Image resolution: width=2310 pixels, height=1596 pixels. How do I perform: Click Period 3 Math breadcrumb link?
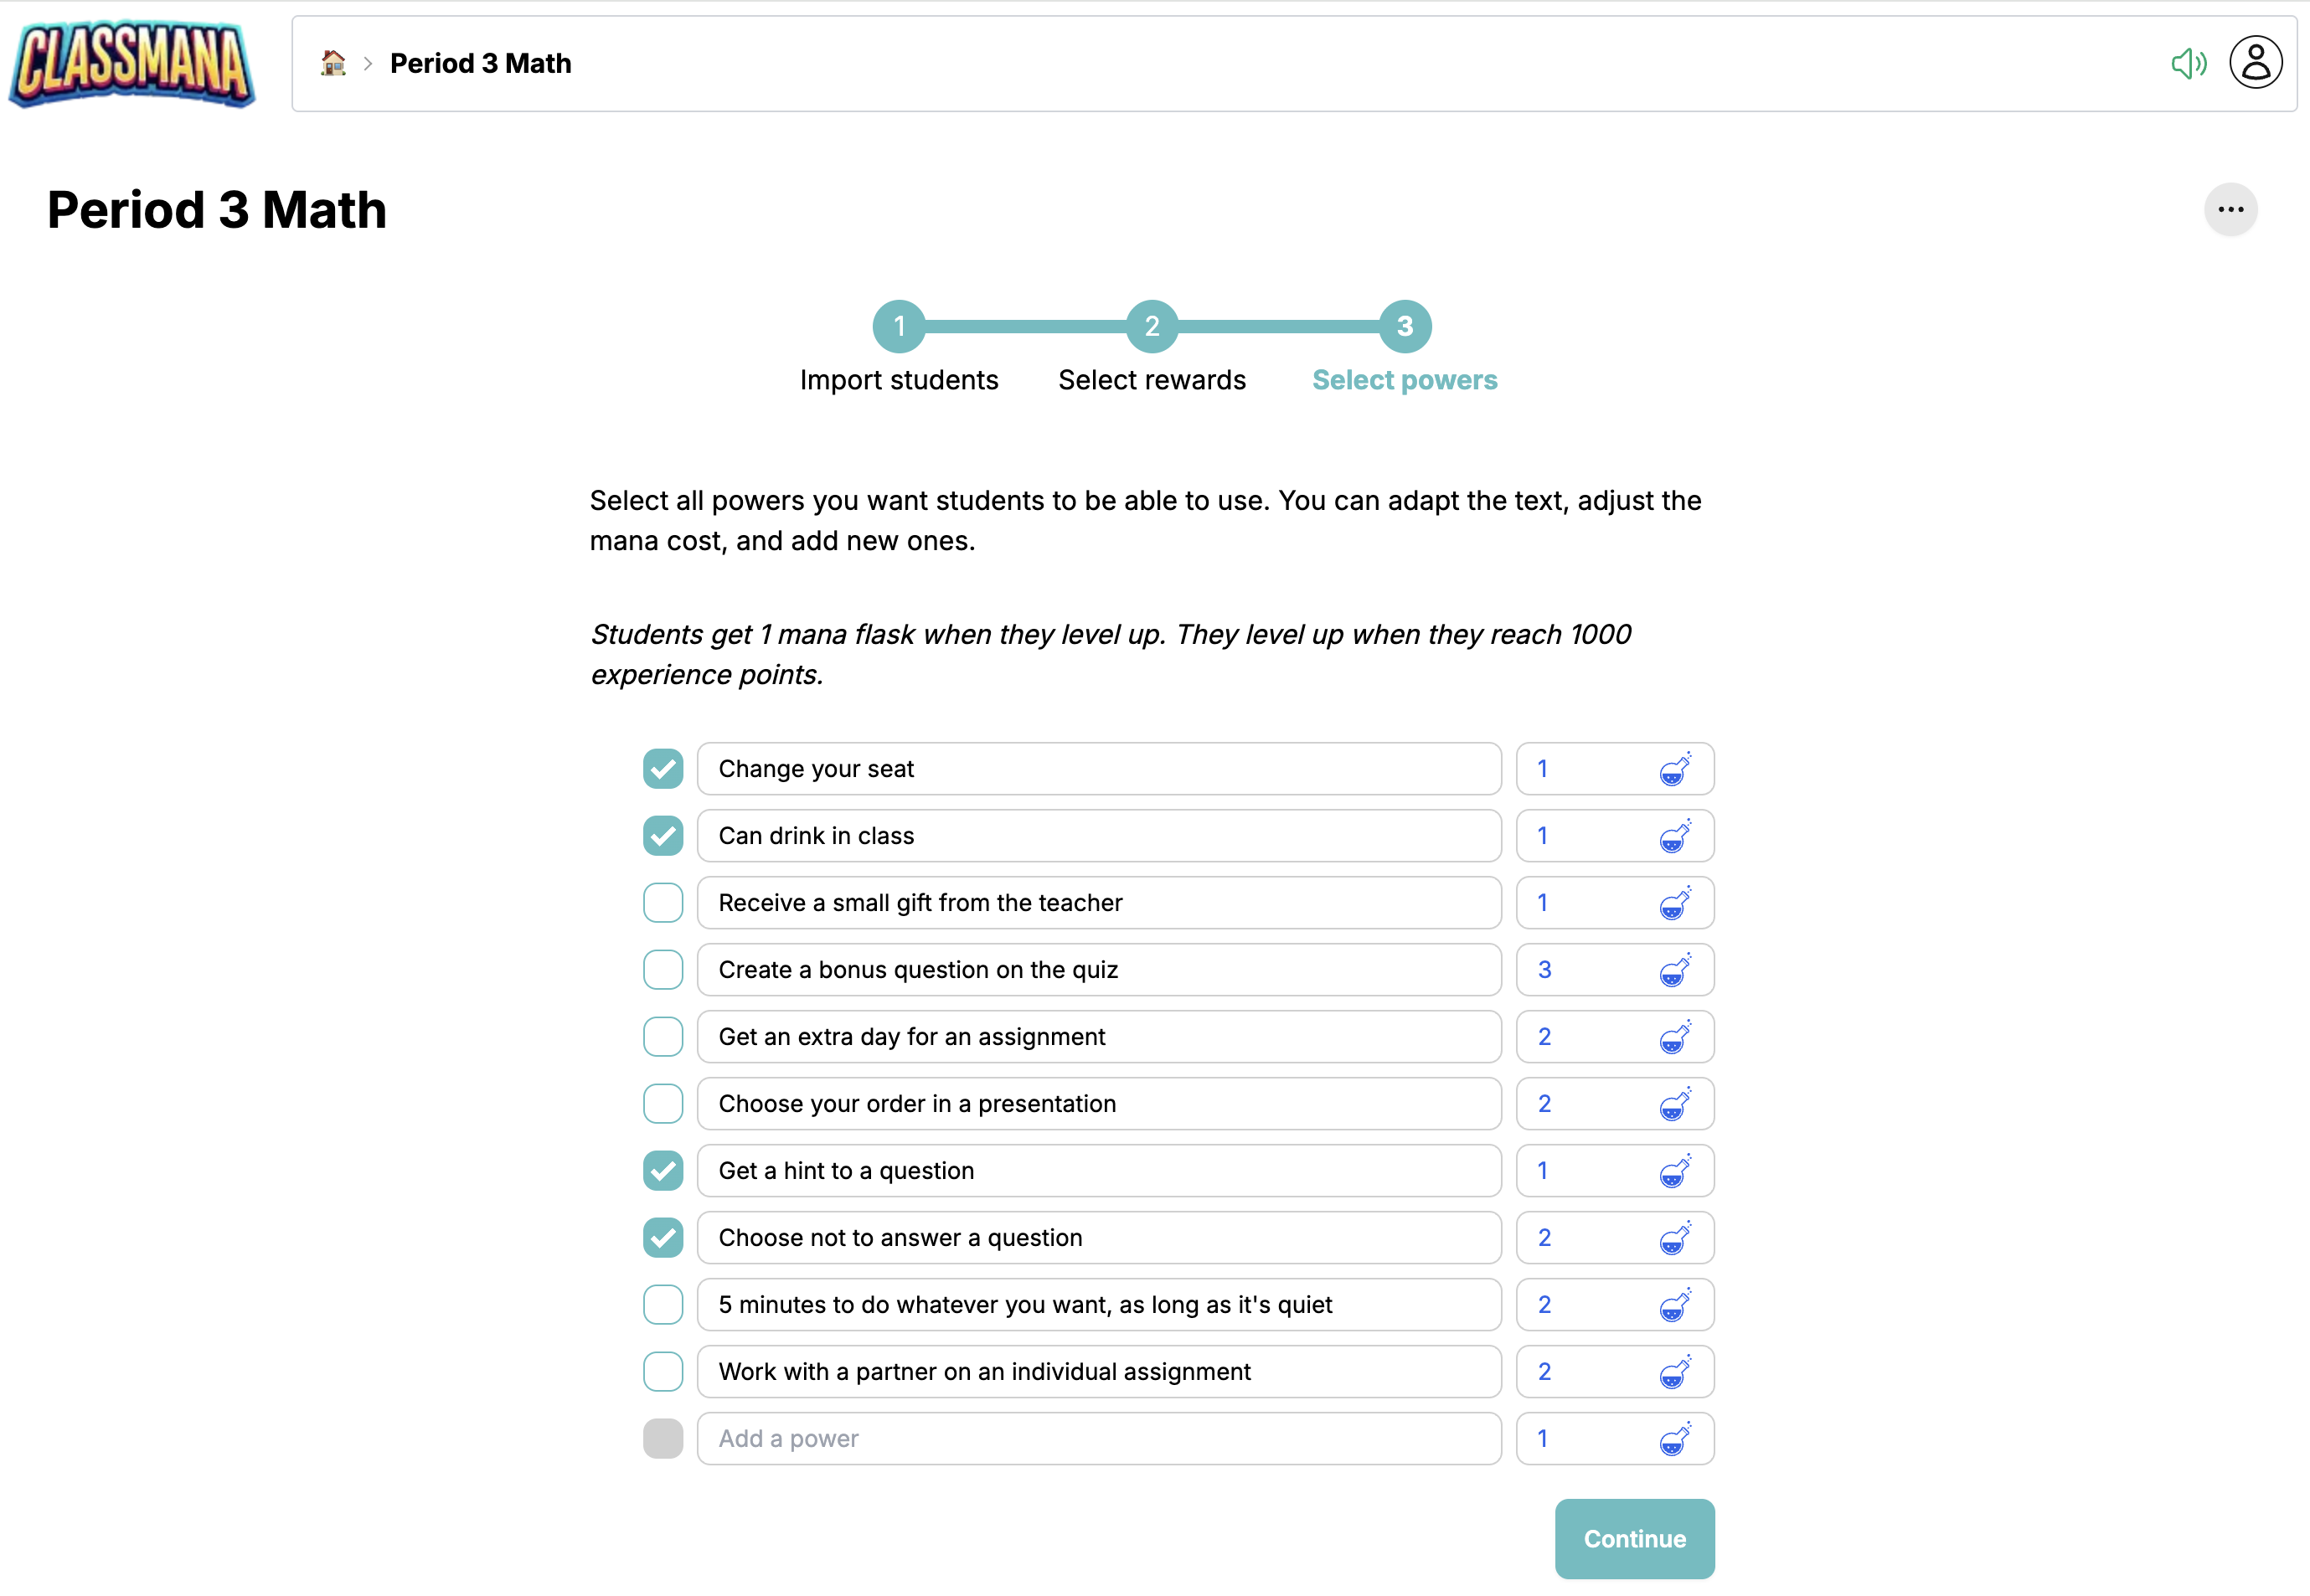tap(480, 64)
